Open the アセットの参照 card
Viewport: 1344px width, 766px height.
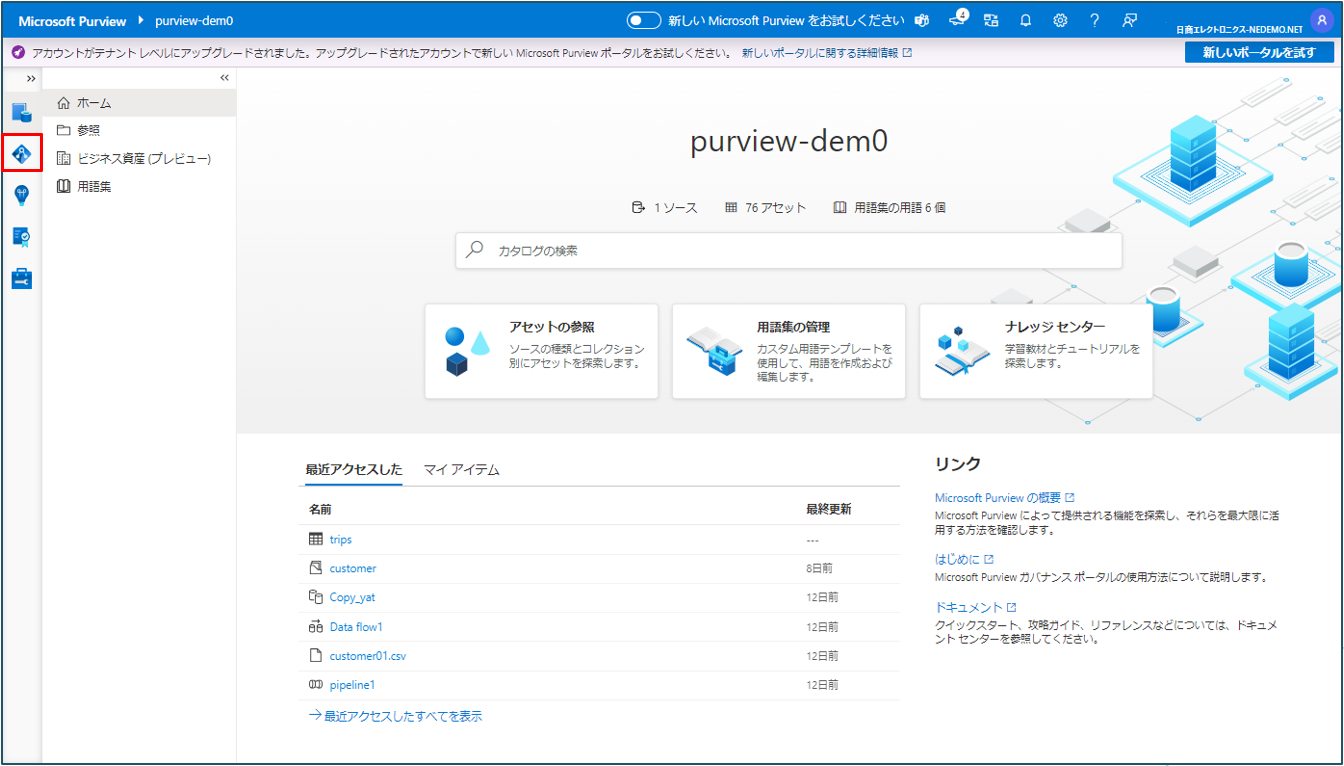pyautogui.click(x=541, y=351)
